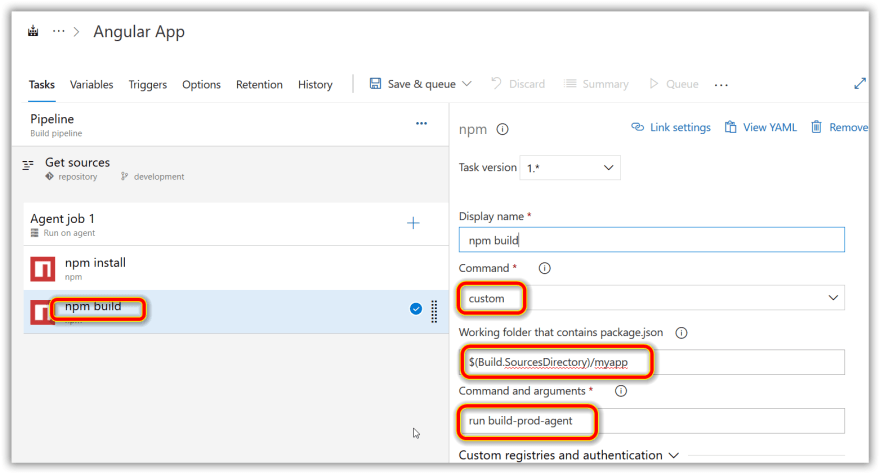The image size is (880, 474).
Task: Add a task to Agent job 1
Action: [x=413, y=223]
